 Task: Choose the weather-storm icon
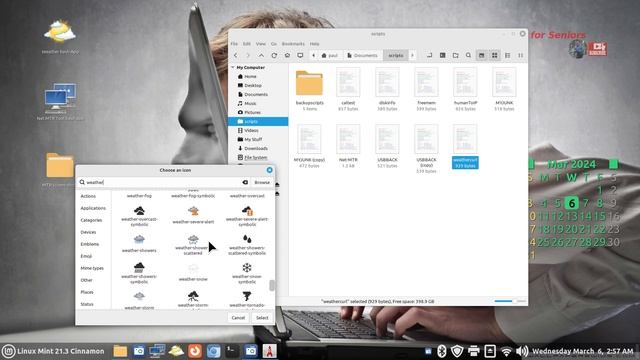pos(139,296)
